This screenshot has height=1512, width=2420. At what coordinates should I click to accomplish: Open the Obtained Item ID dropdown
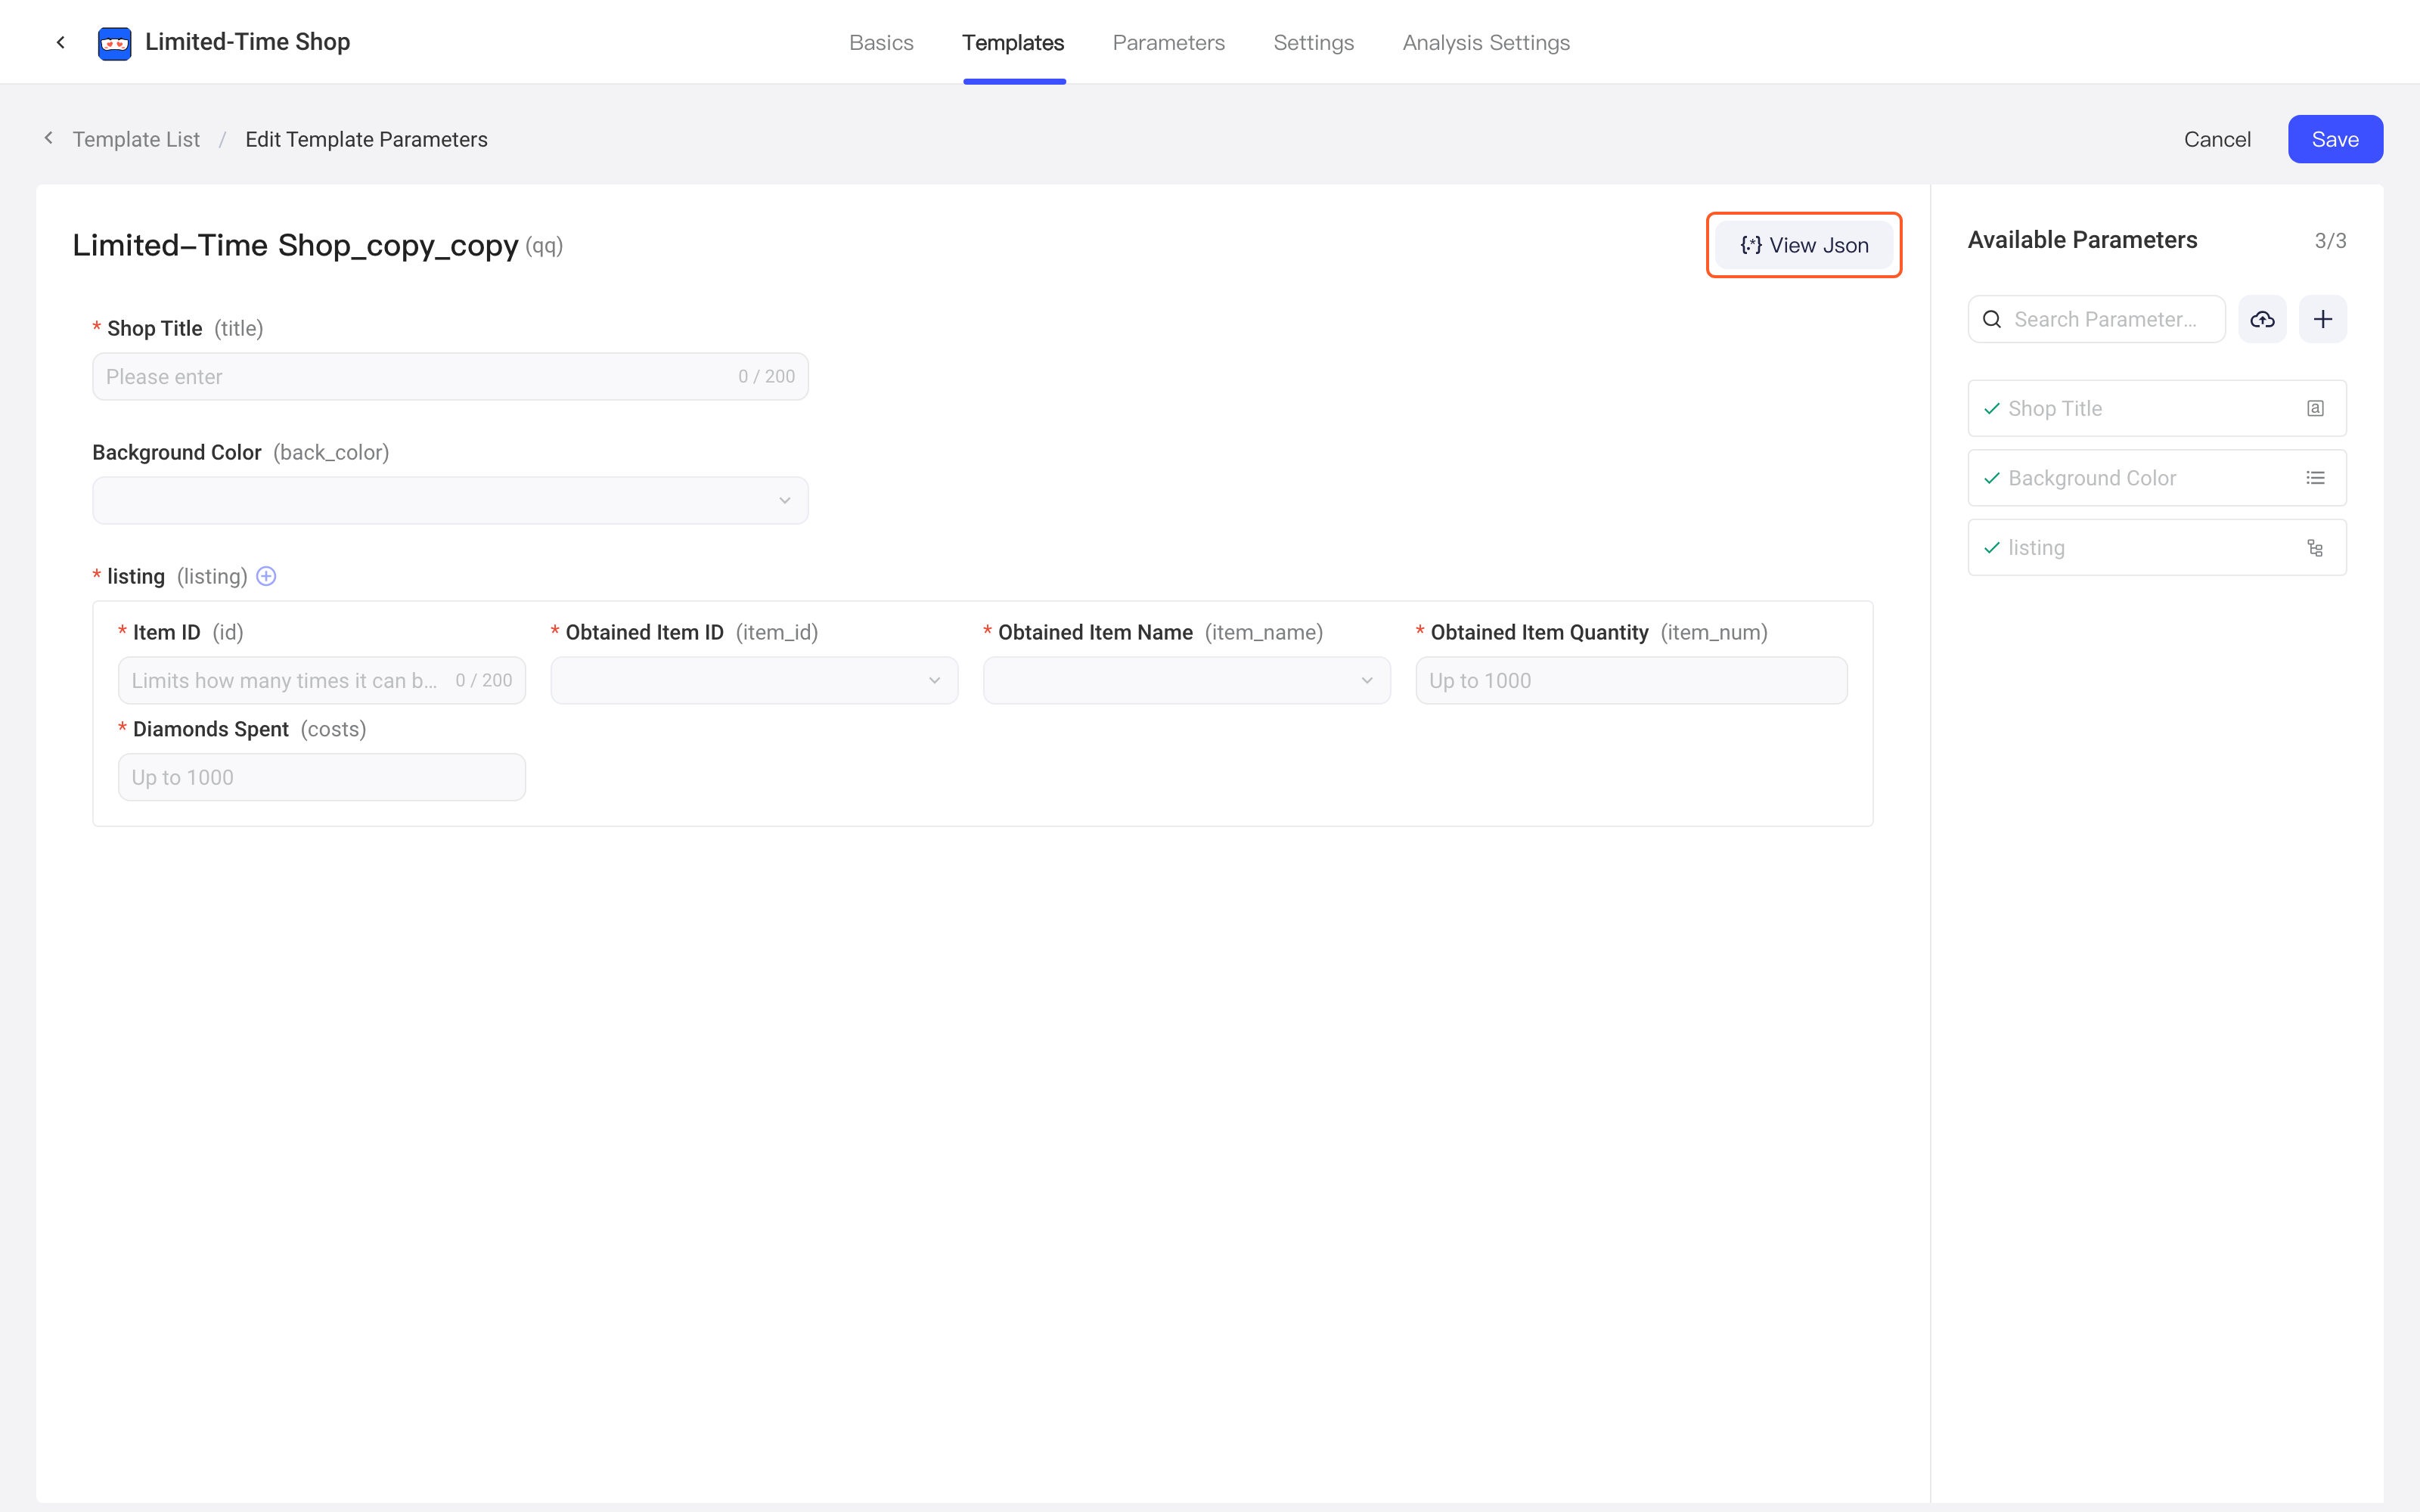pos(754,680)
